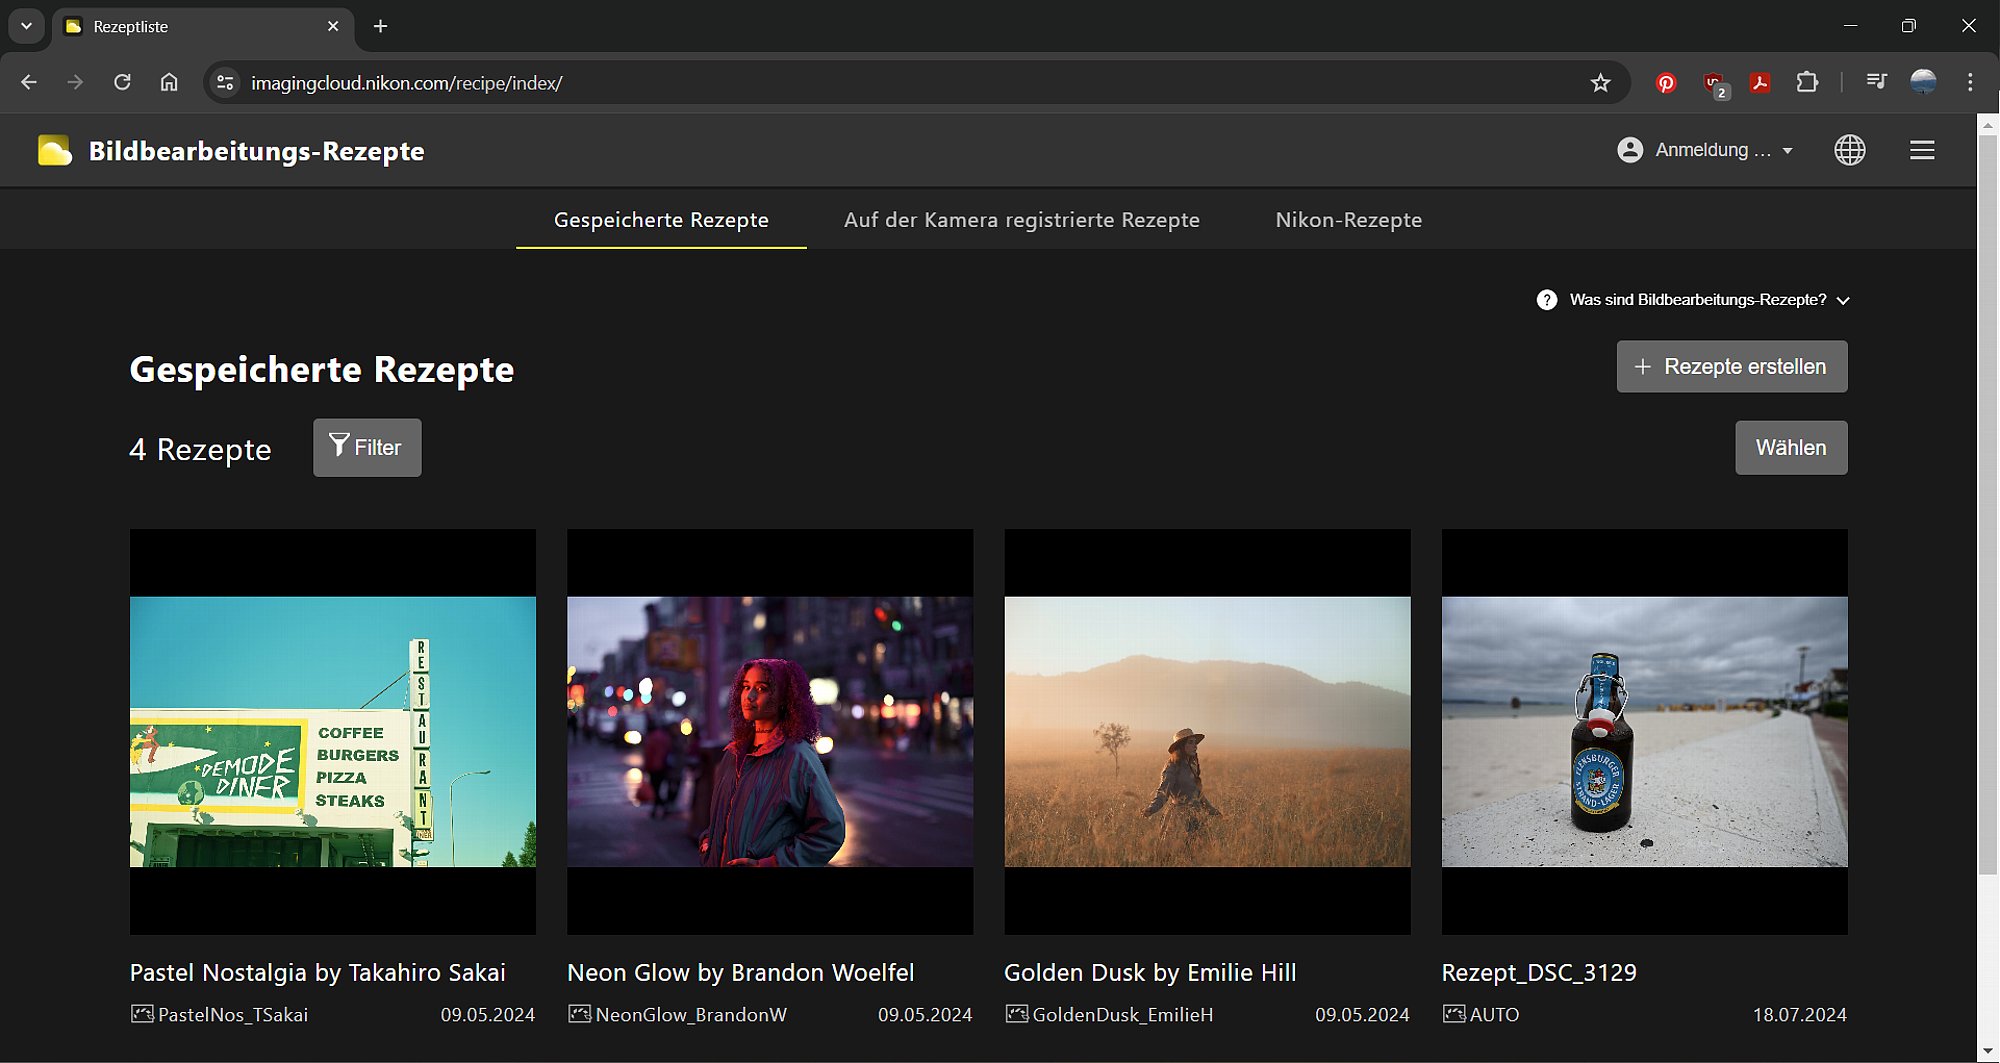Click the Bildbearbeitungs-Rezepte logo icon
Screen dimensions: 2000x1063
point(55,151)
